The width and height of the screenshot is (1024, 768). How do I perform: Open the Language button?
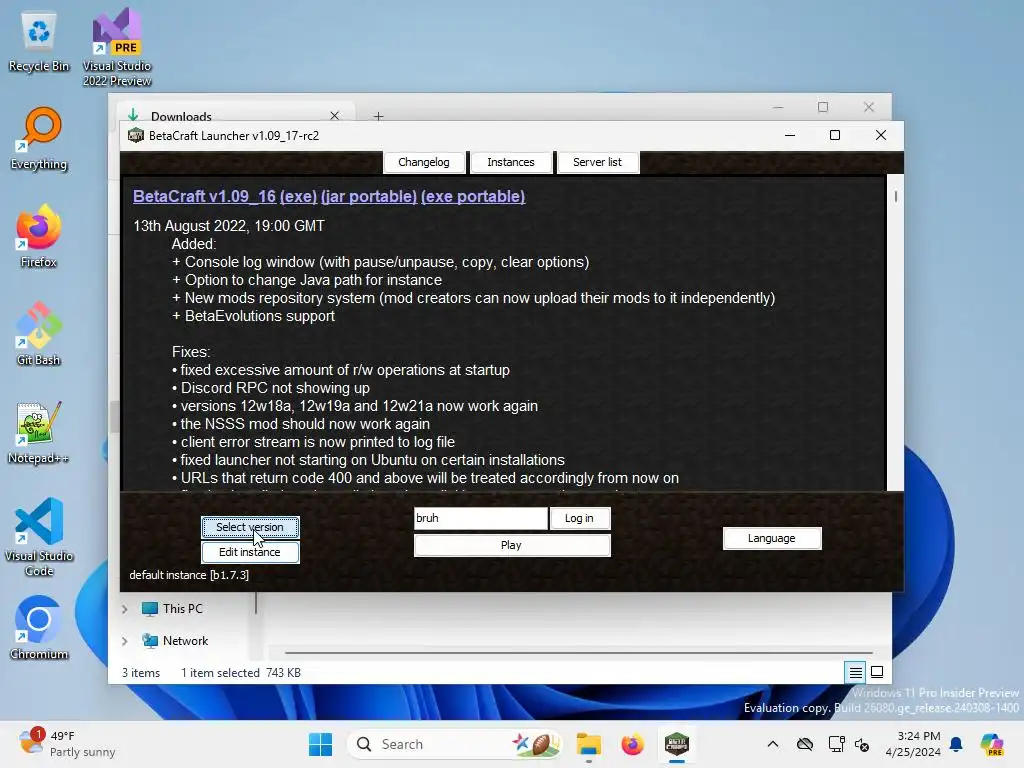click(772, 538)
